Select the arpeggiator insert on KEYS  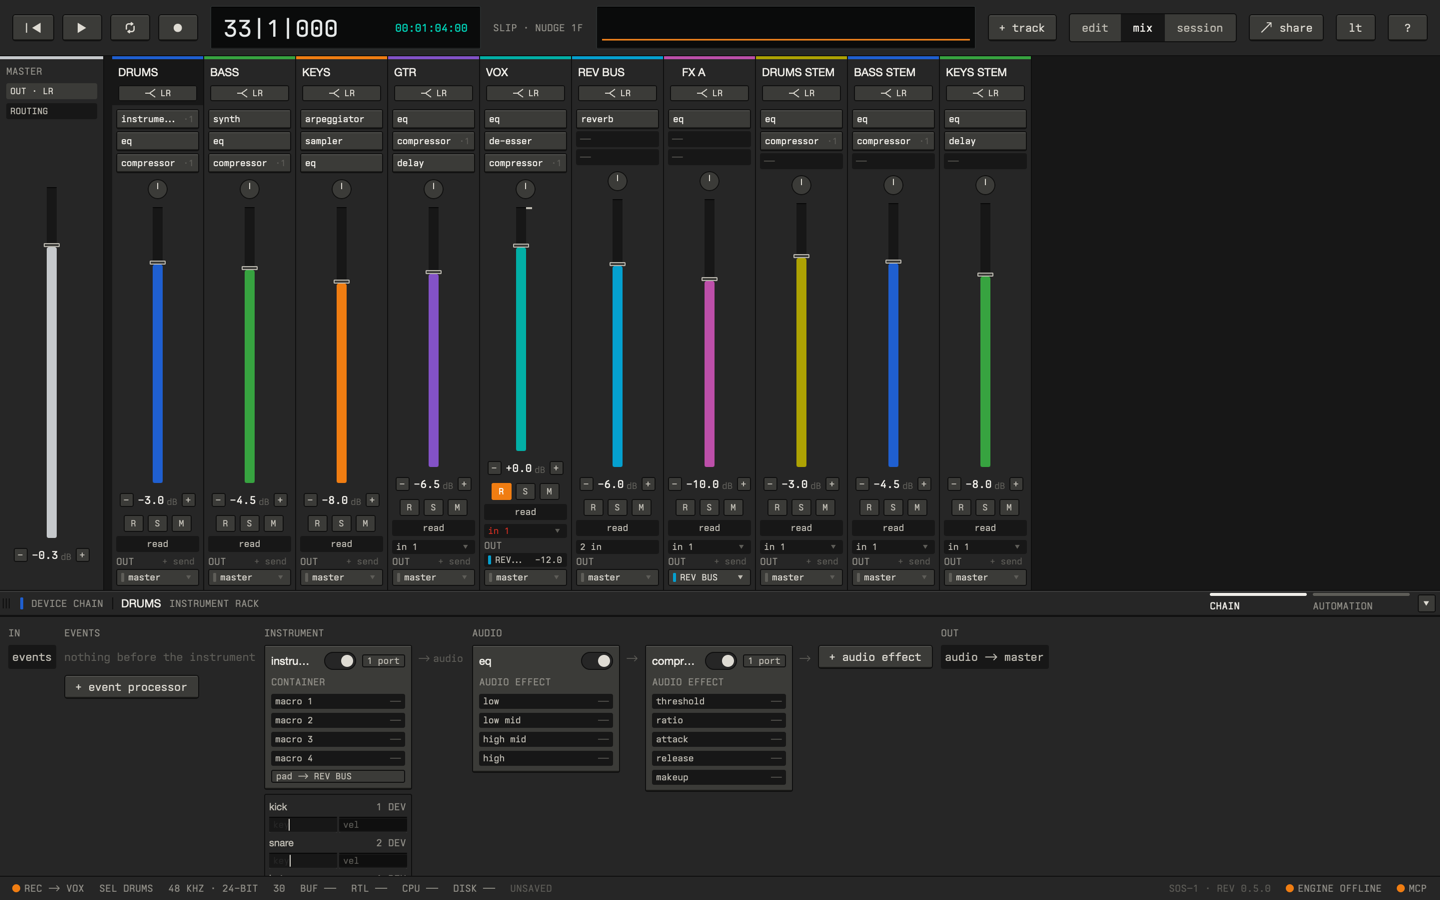(341, 119)
